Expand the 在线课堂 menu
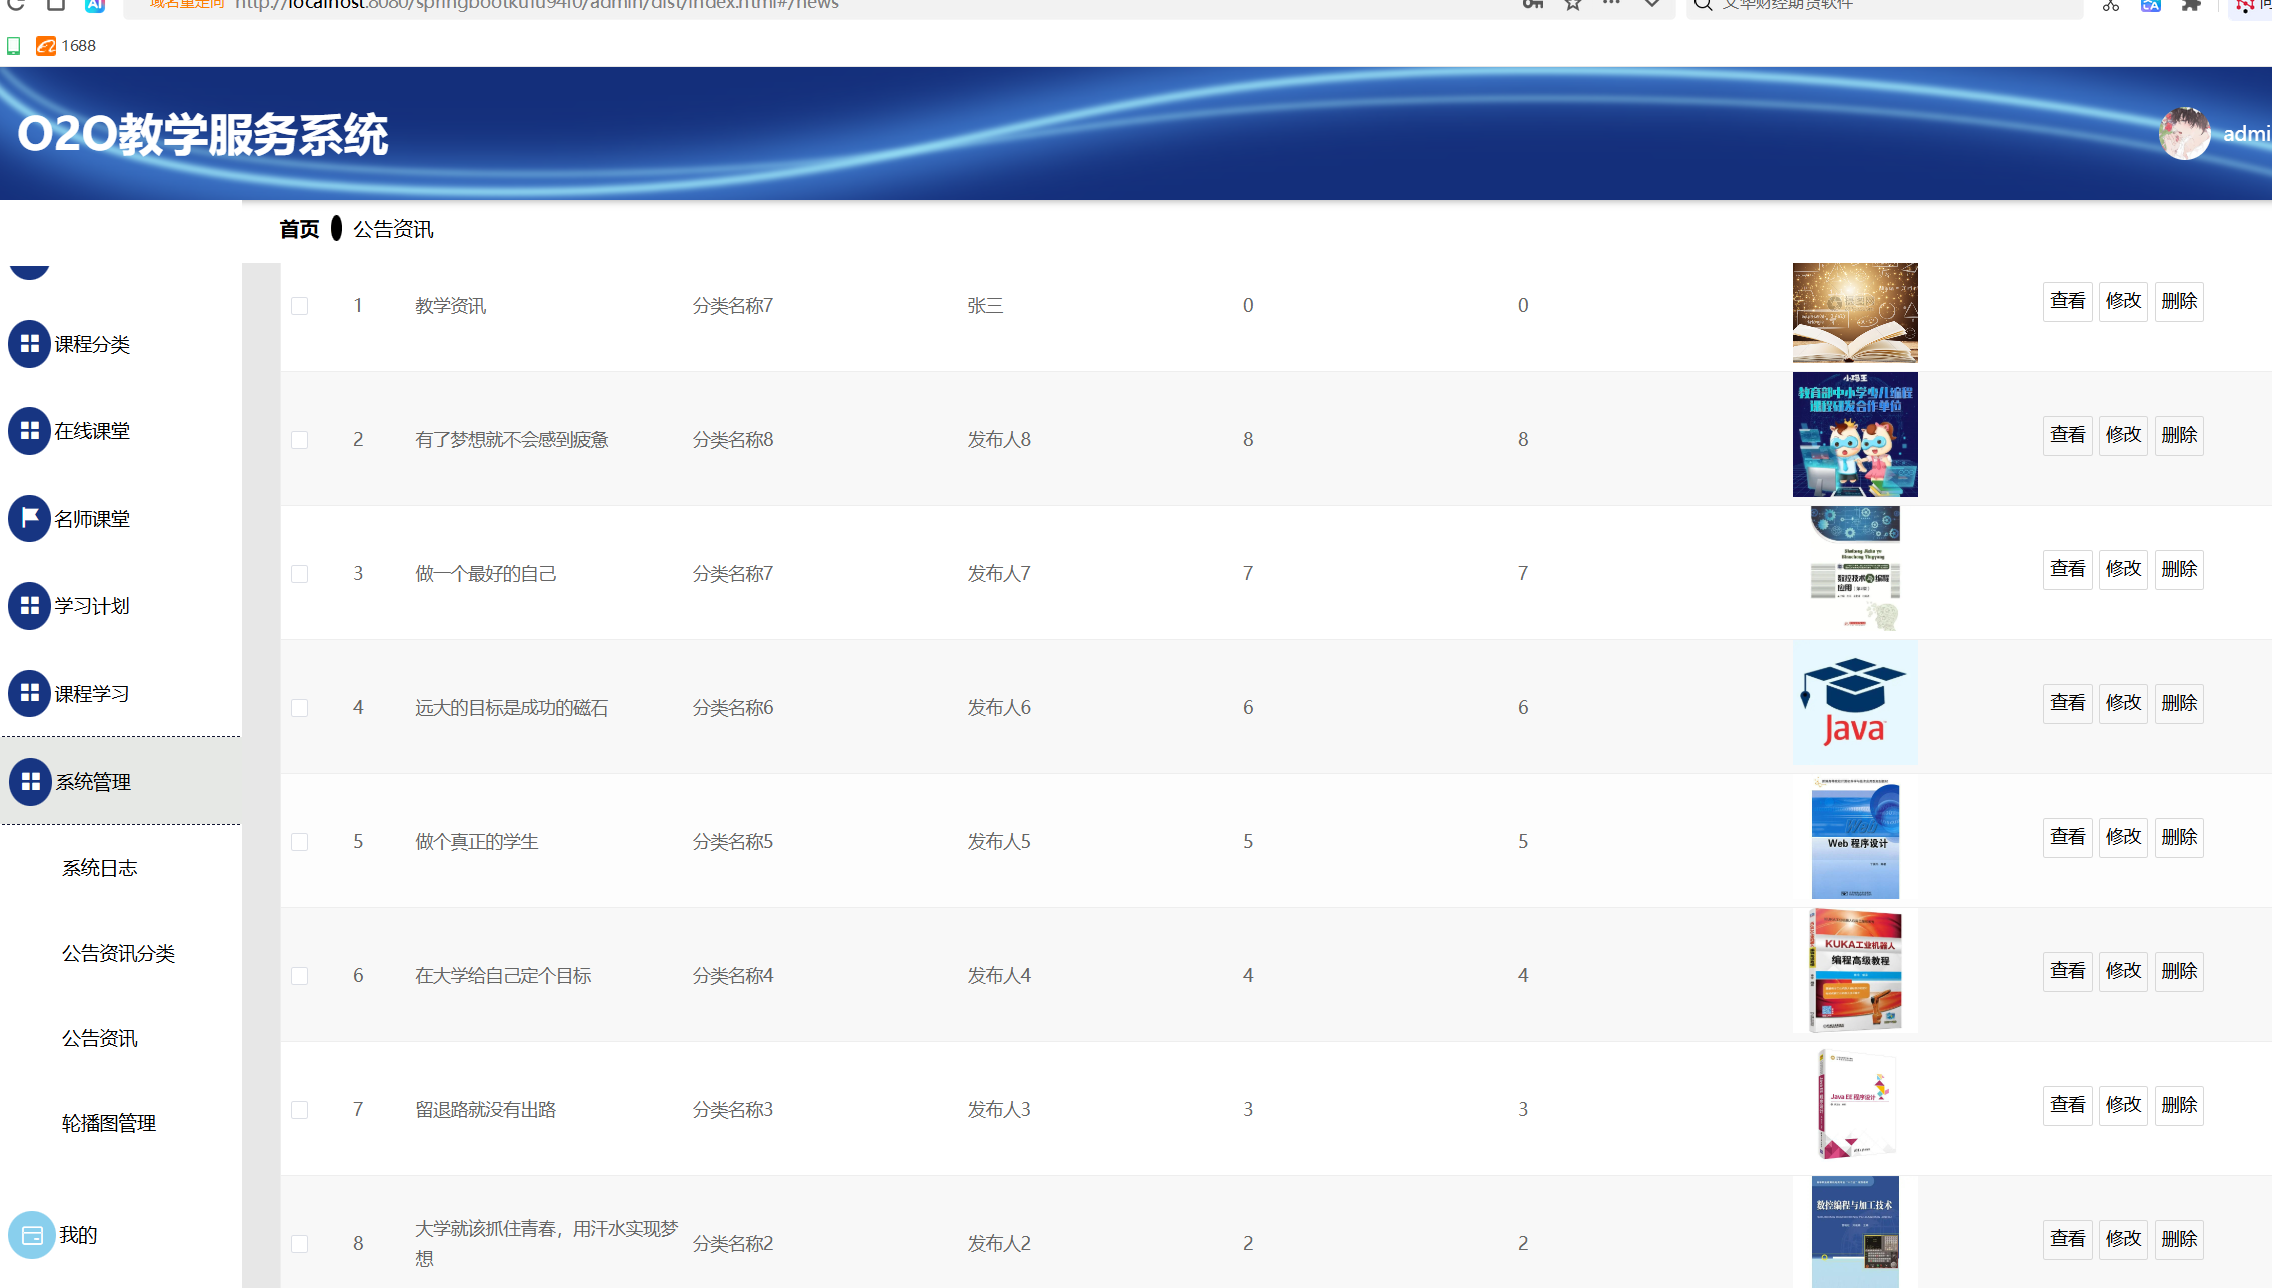Screen dimensions: 2272x1288 (92, 431)
